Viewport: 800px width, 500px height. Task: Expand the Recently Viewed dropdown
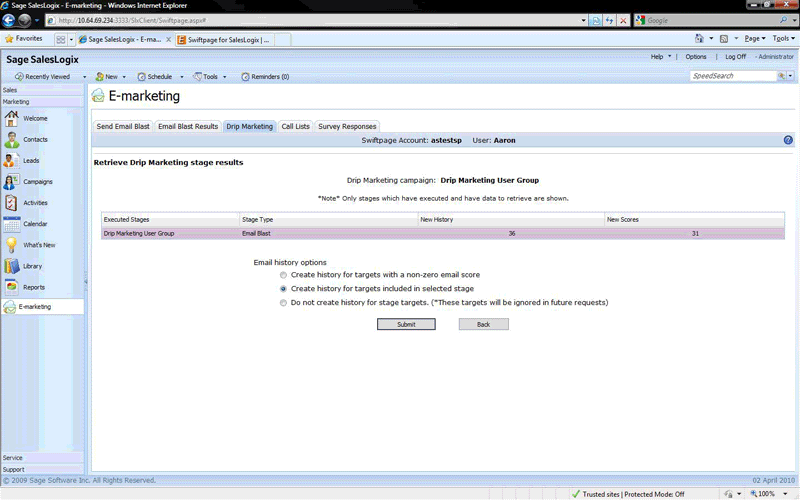84,77
